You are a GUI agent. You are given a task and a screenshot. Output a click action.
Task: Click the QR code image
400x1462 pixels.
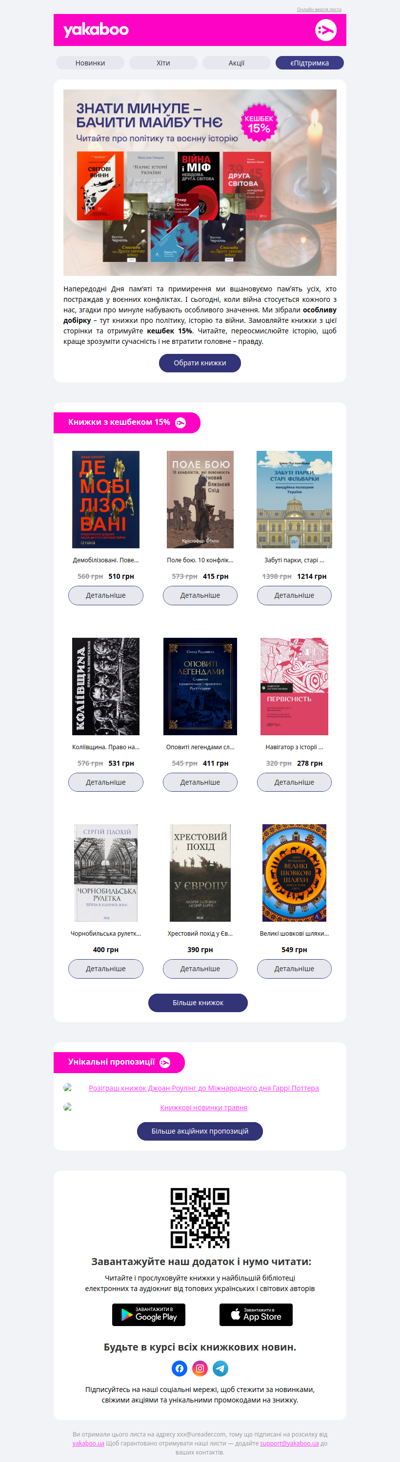200,1217
